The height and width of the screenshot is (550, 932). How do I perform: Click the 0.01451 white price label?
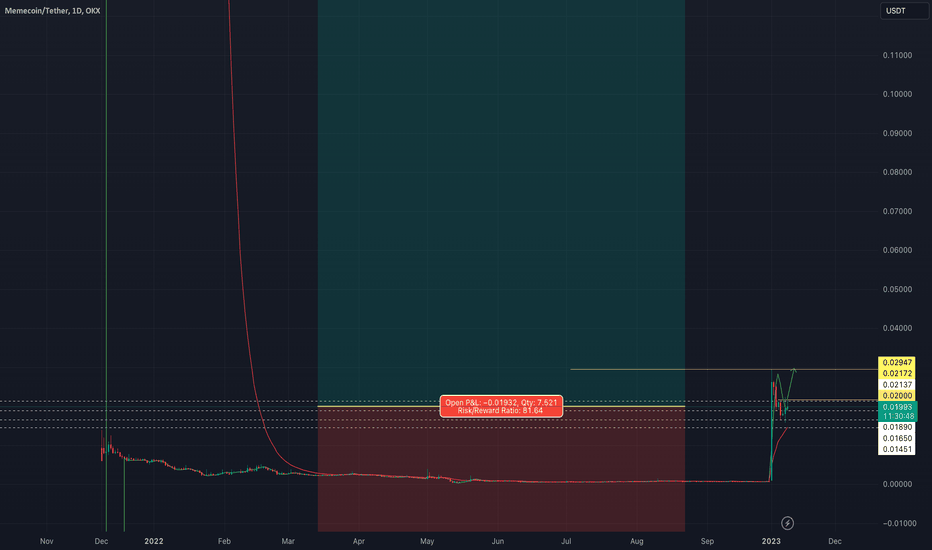[896, 450]
